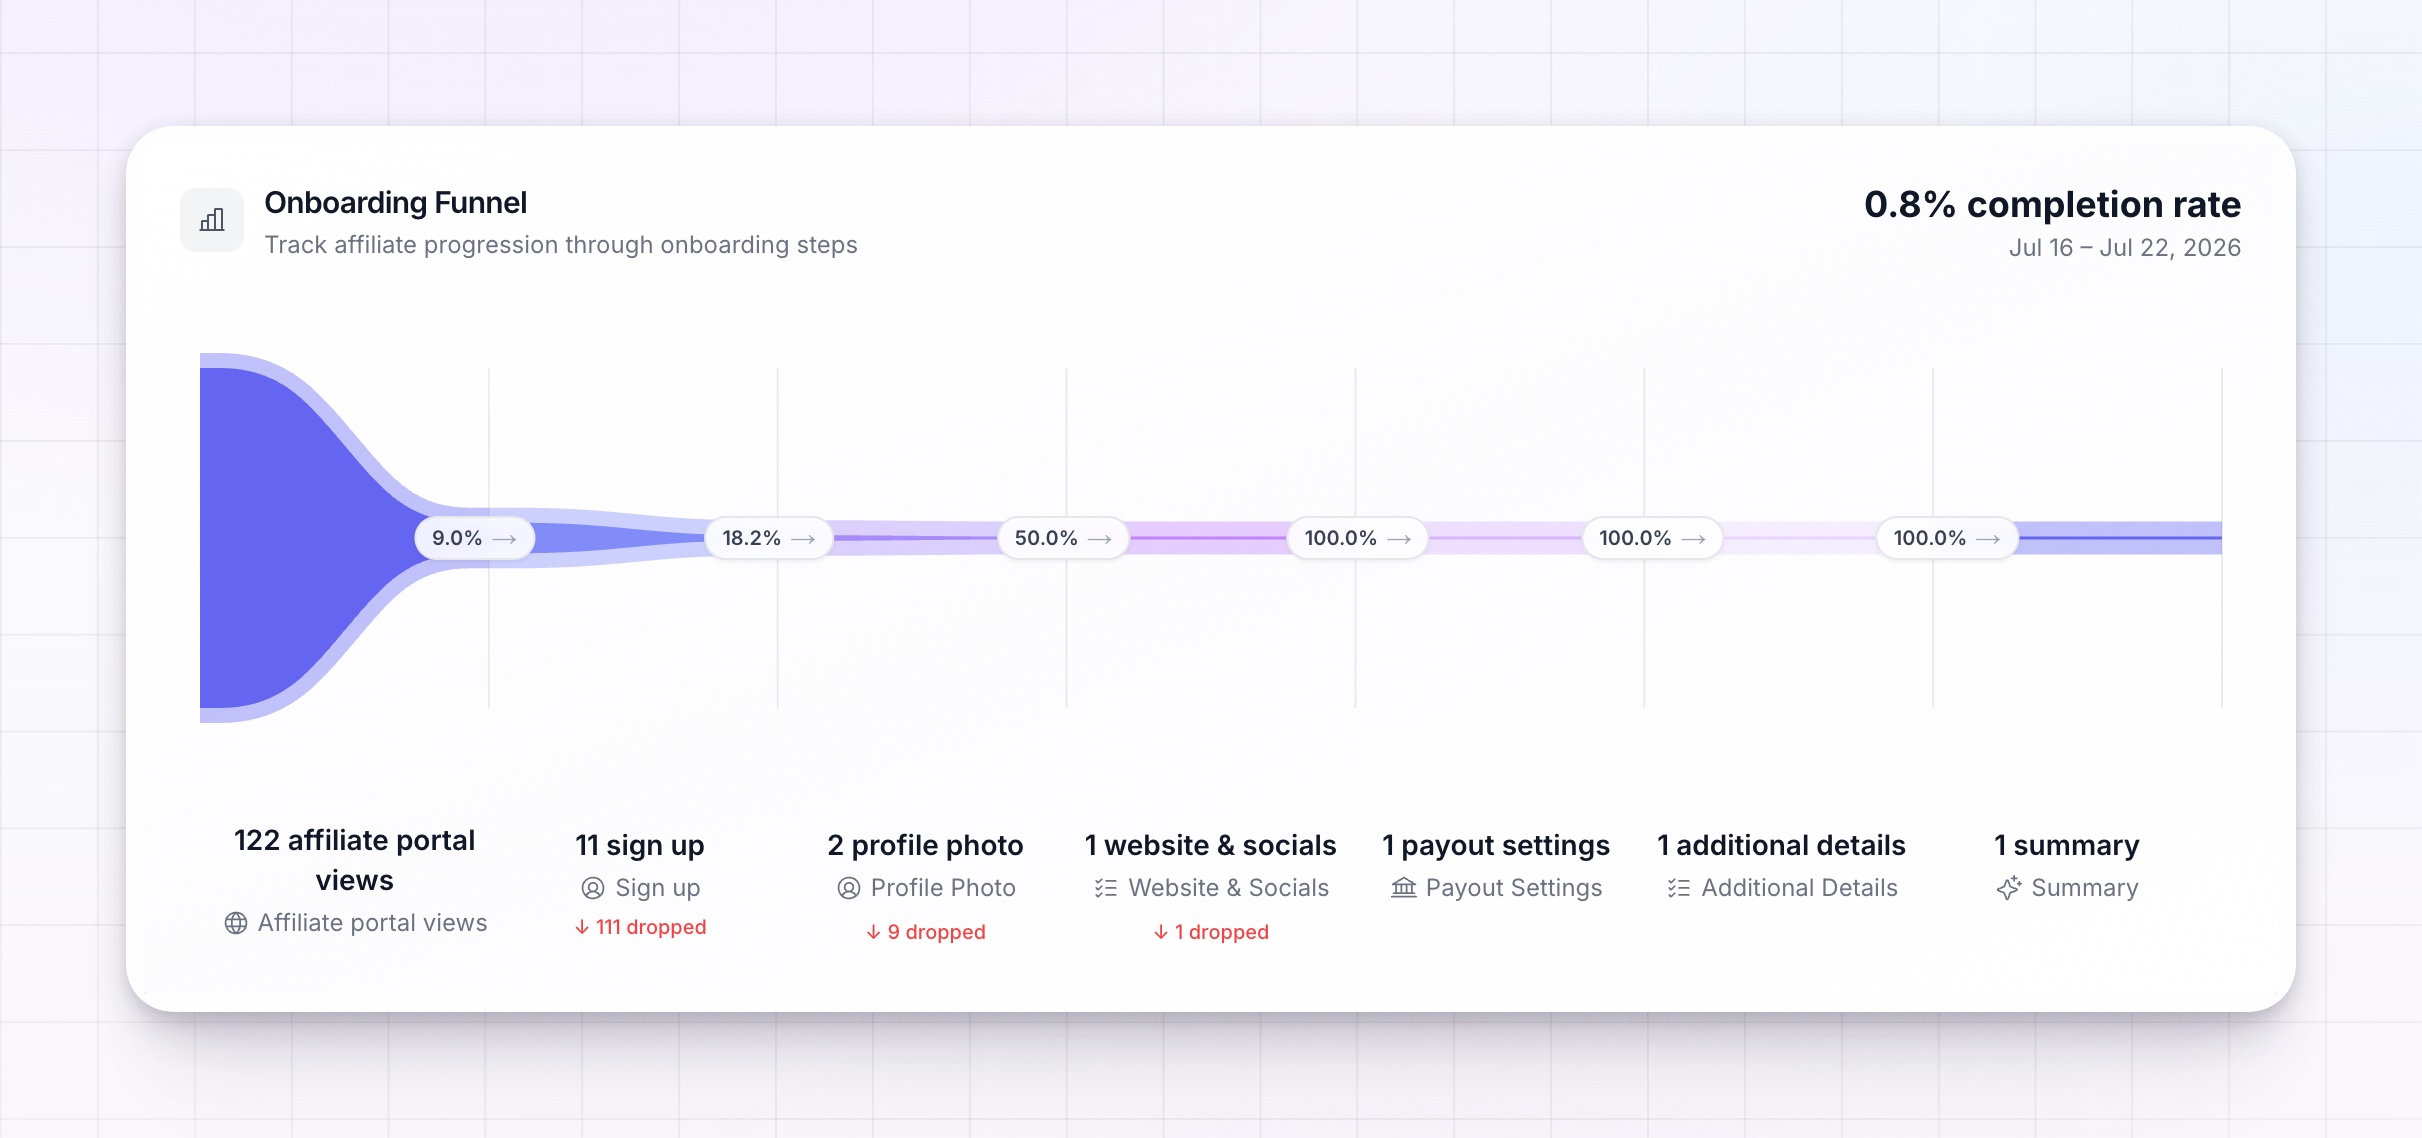Click the first 100.0% conversion badge
This screenshot has width=2422, height=1138.
[1358, 538]
